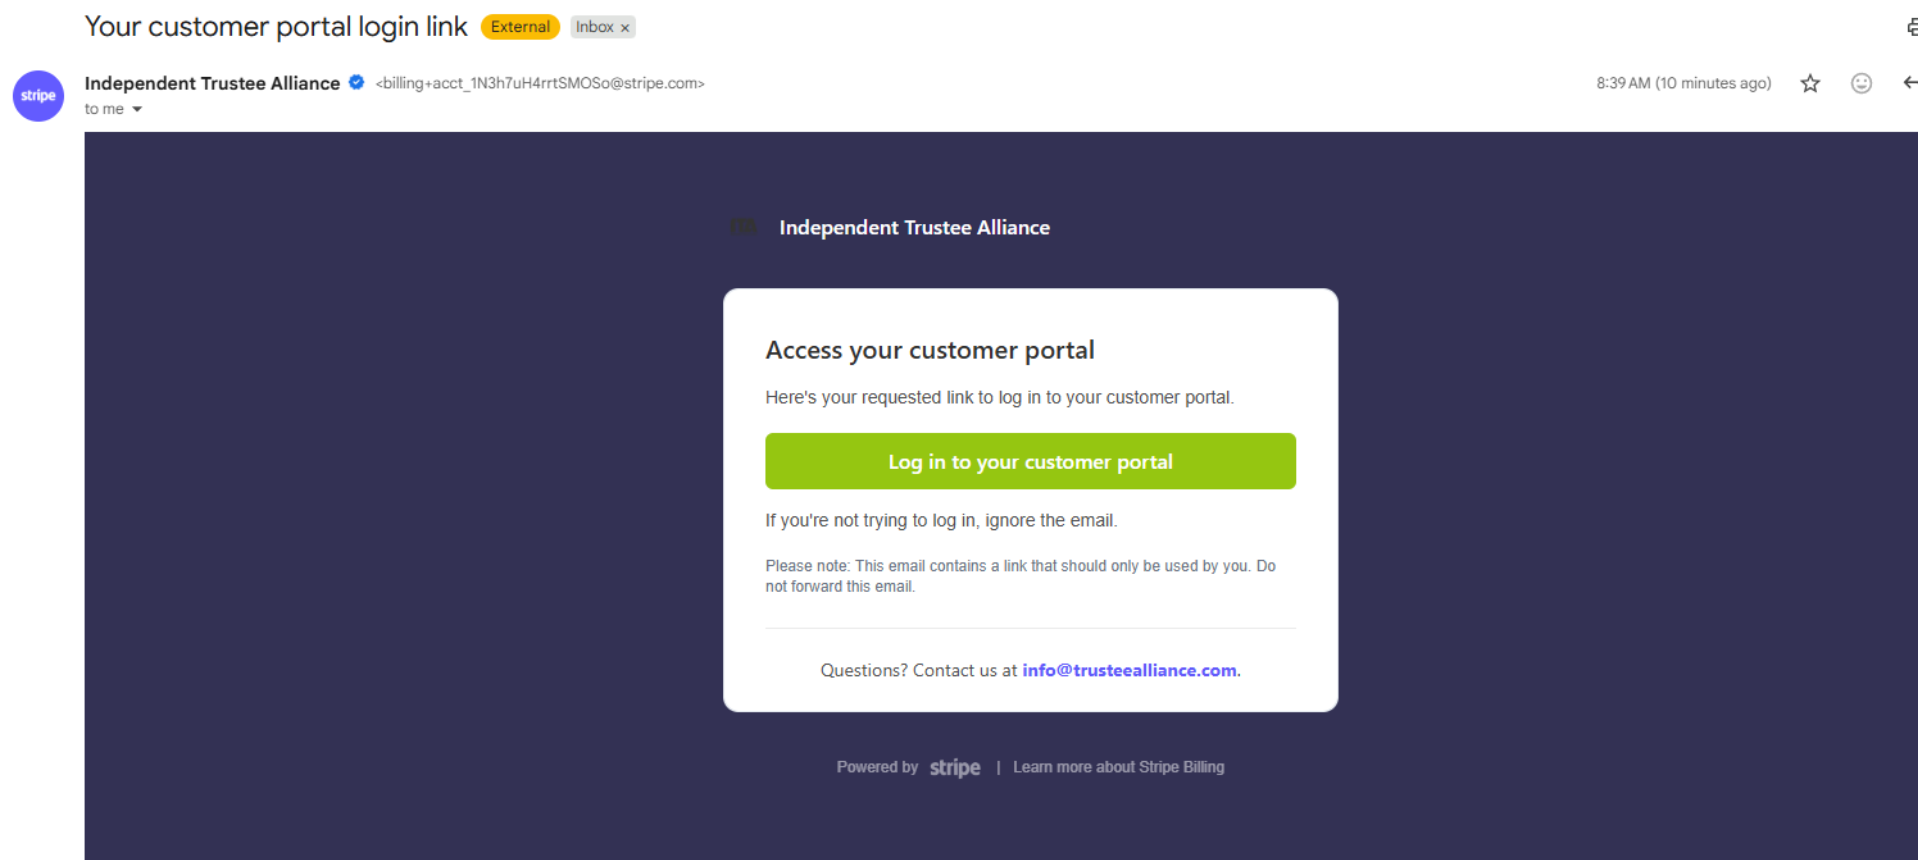Remove the Inbox label with its X
Screen dimensions: 1918x860
625,28
